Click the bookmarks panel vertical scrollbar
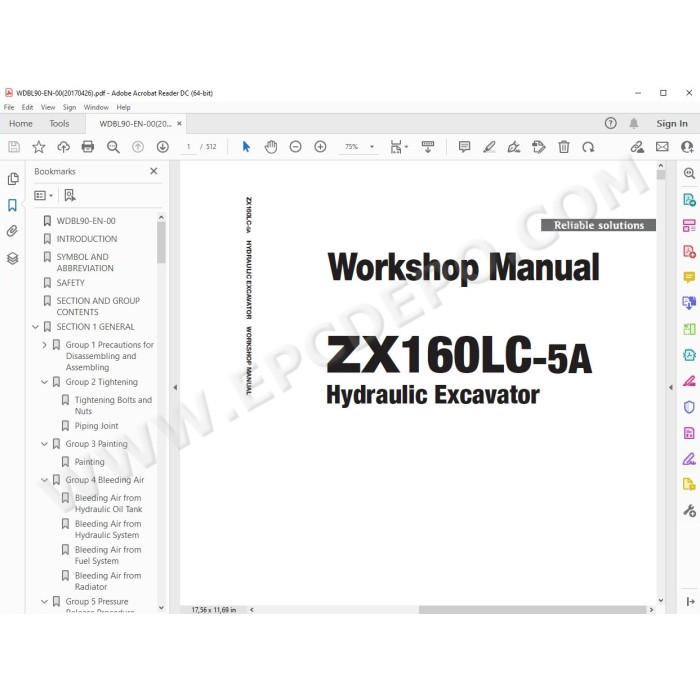The image size is (700, 700). click(161, 242)
